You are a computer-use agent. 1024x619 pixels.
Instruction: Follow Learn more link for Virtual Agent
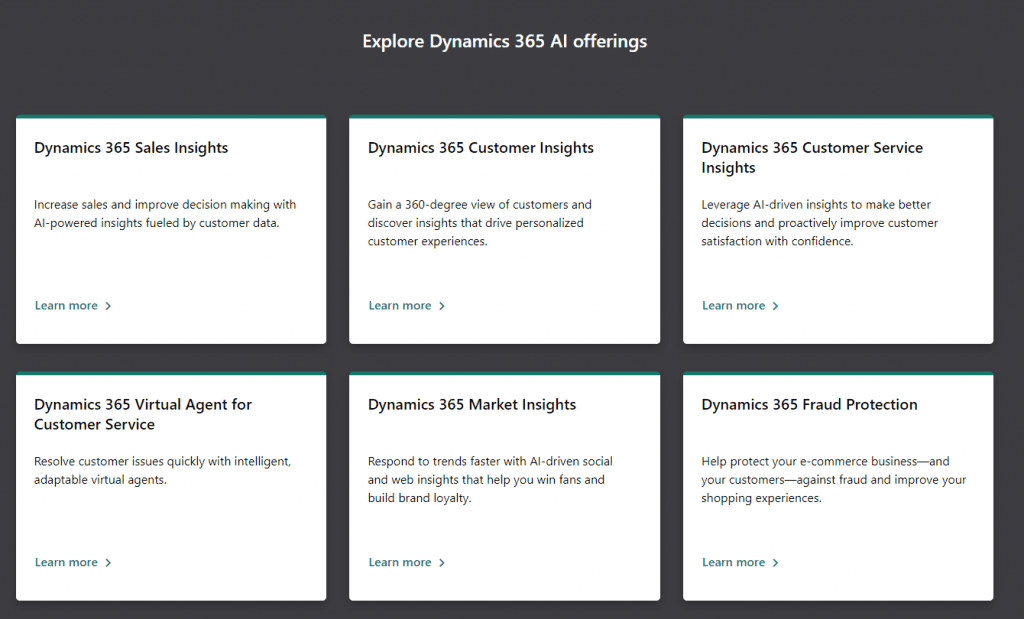[66, 563]
